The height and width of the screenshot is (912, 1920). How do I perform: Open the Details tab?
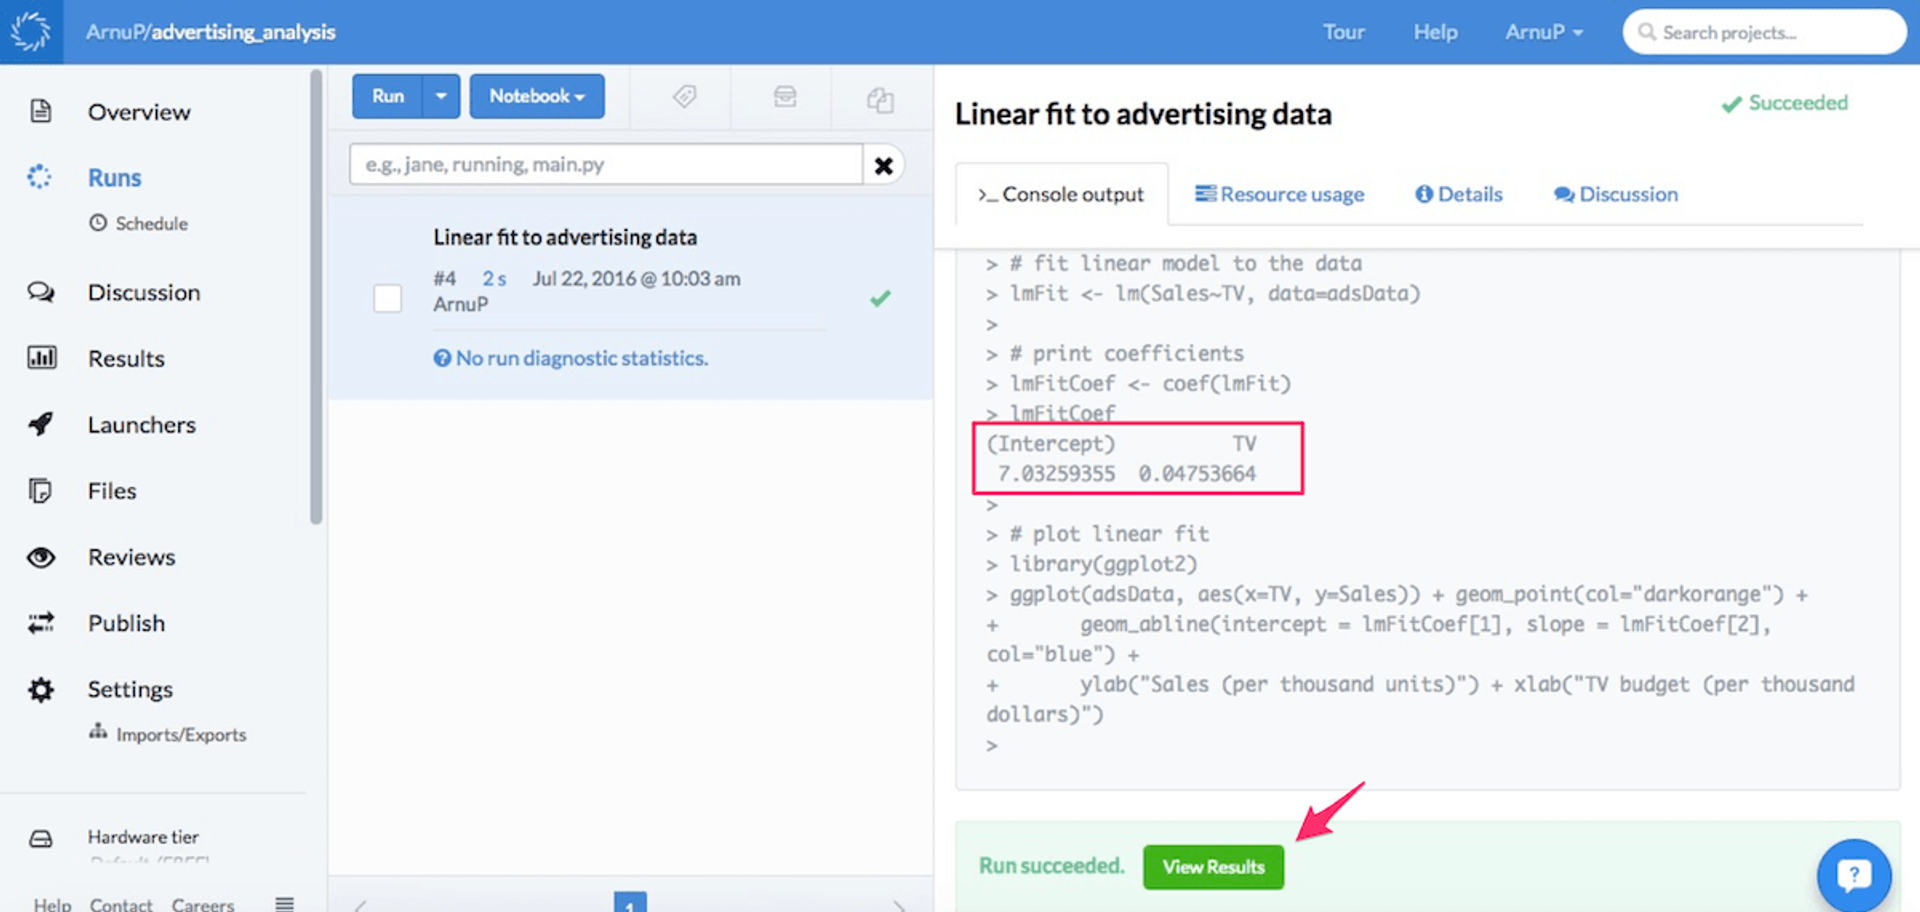[x=1458, y=194]
